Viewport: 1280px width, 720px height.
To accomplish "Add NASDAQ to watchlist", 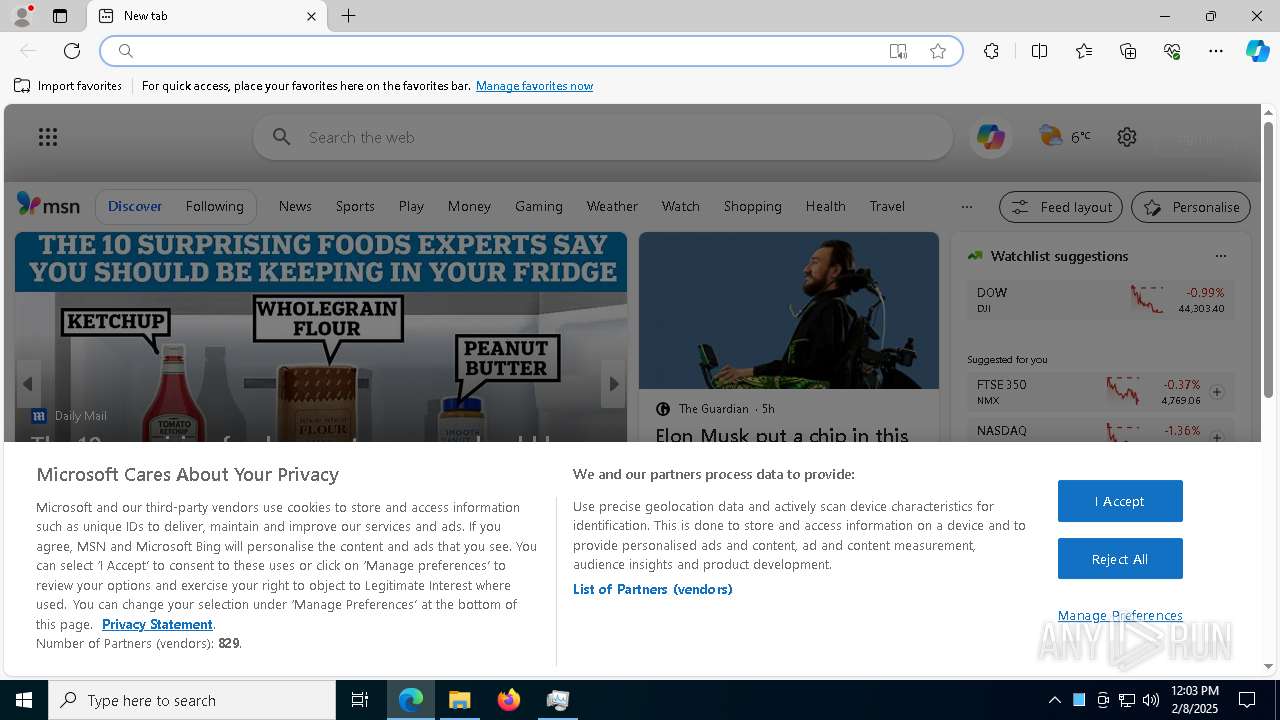I will (x=1216, y=436).
